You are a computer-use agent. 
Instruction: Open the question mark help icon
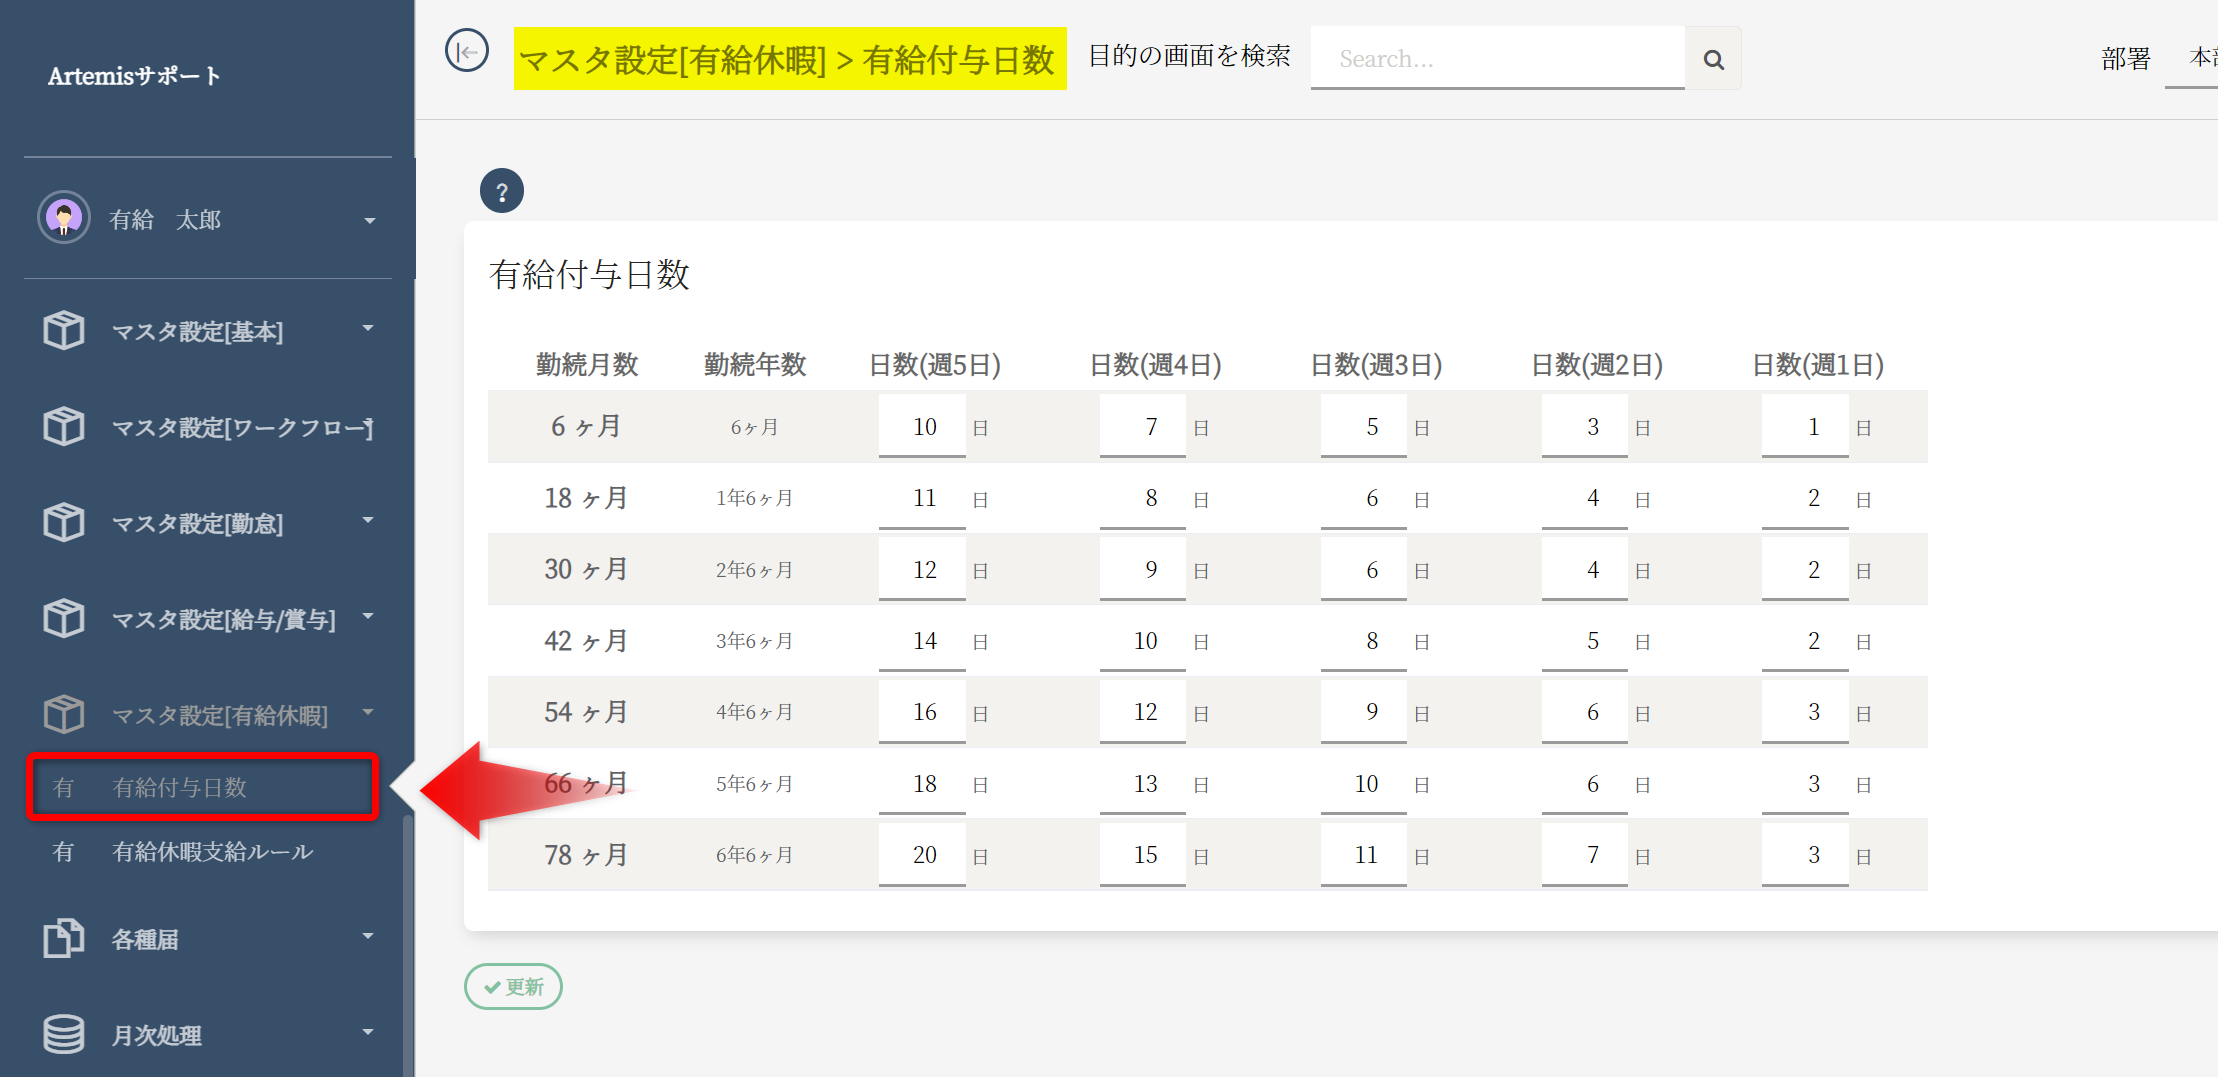tap(502, 191)
